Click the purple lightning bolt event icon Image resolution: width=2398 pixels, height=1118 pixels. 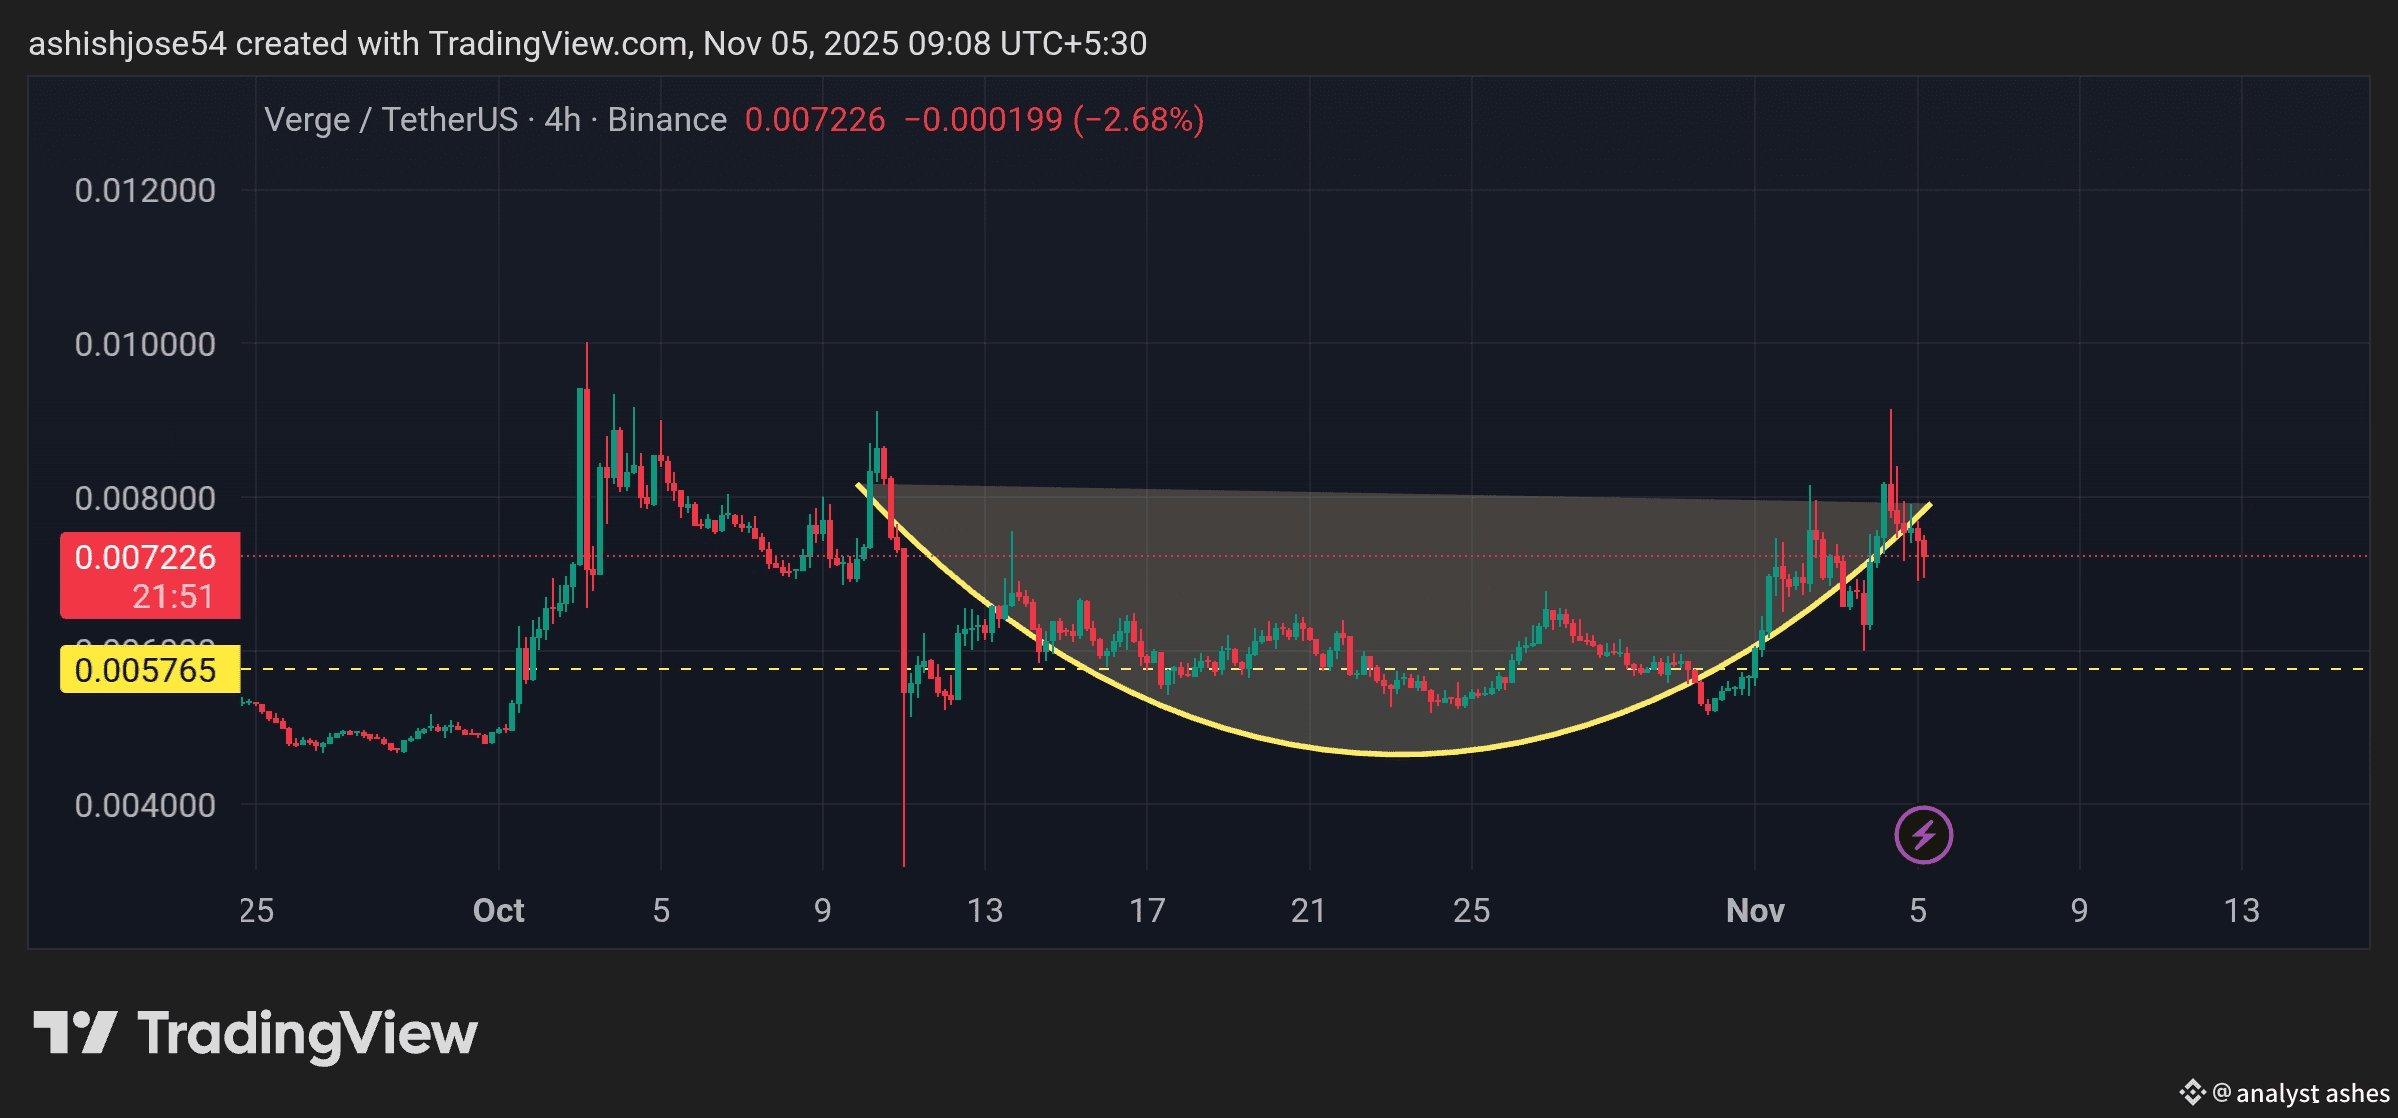click(1923, 834)
